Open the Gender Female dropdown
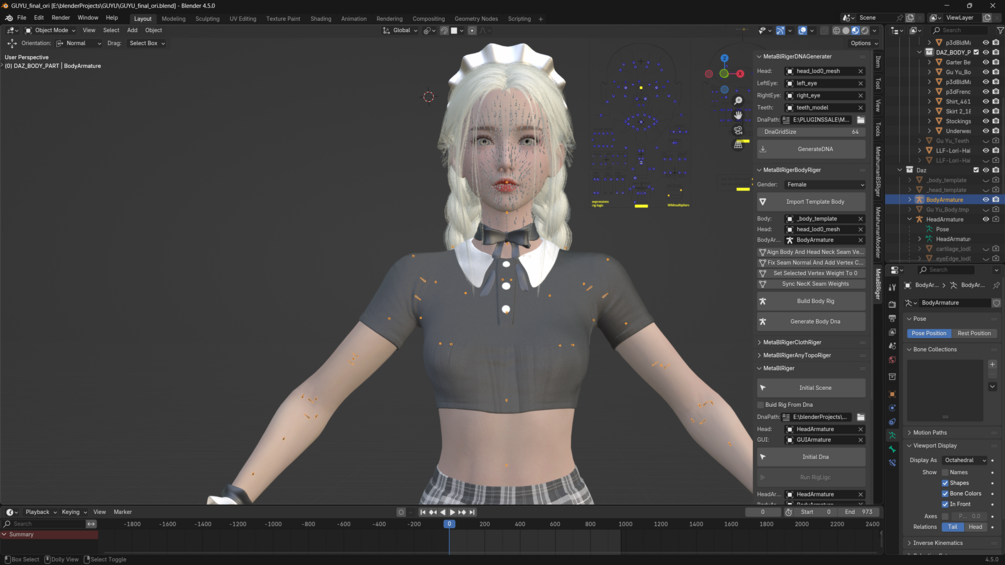 point(824,184)
